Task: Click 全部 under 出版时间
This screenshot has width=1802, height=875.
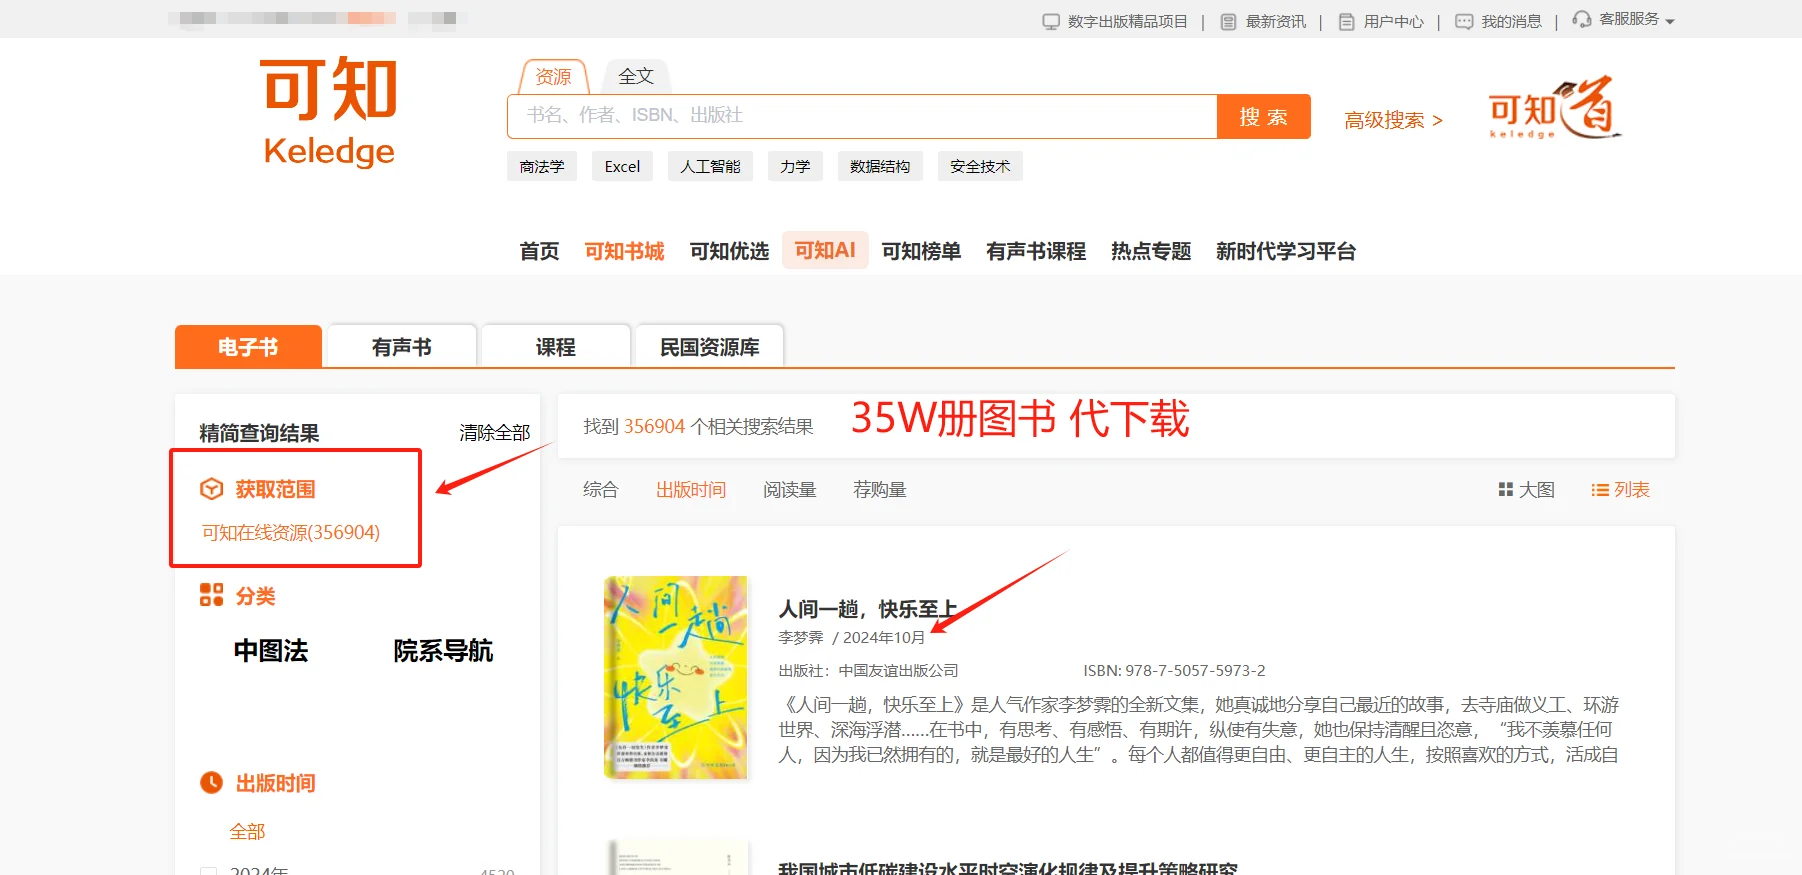Action: pyautogui.click(x=247, y=831)
